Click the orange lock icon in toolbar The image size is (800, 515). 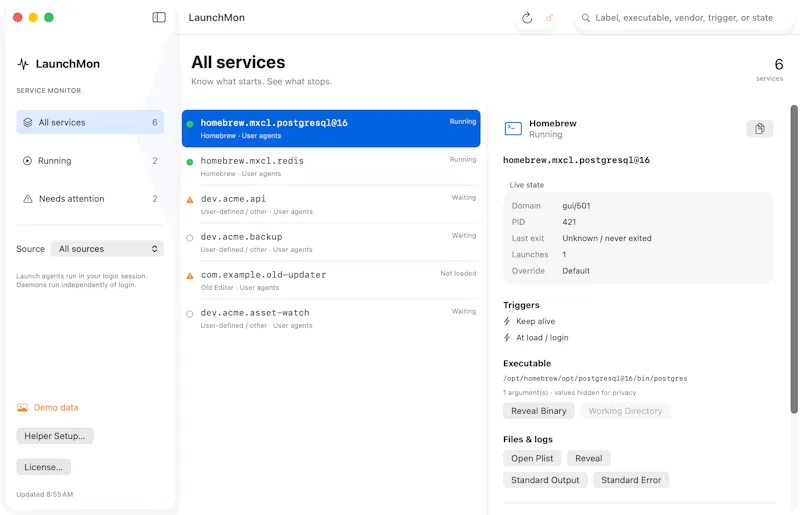[549, 18]
